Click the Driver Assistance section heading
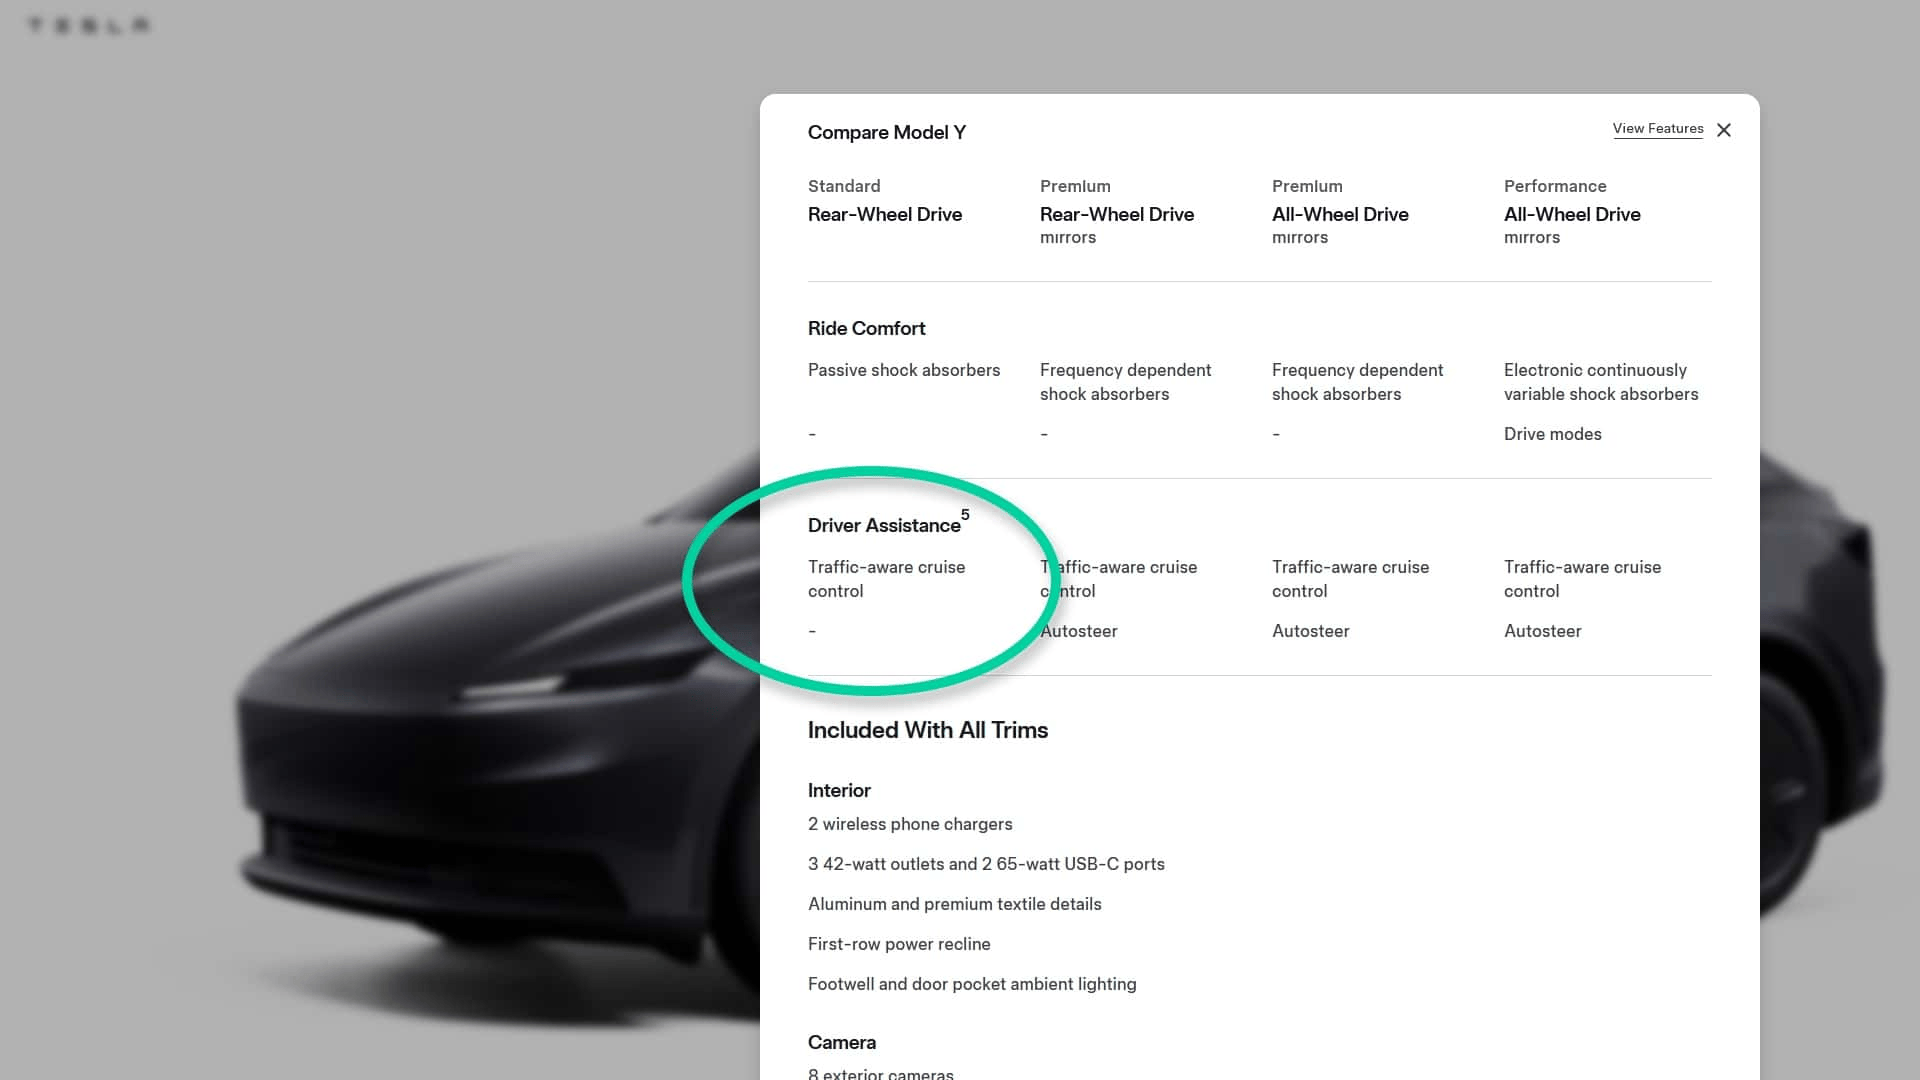This screenshot has width=1920, height=1080. click(883, 526)
